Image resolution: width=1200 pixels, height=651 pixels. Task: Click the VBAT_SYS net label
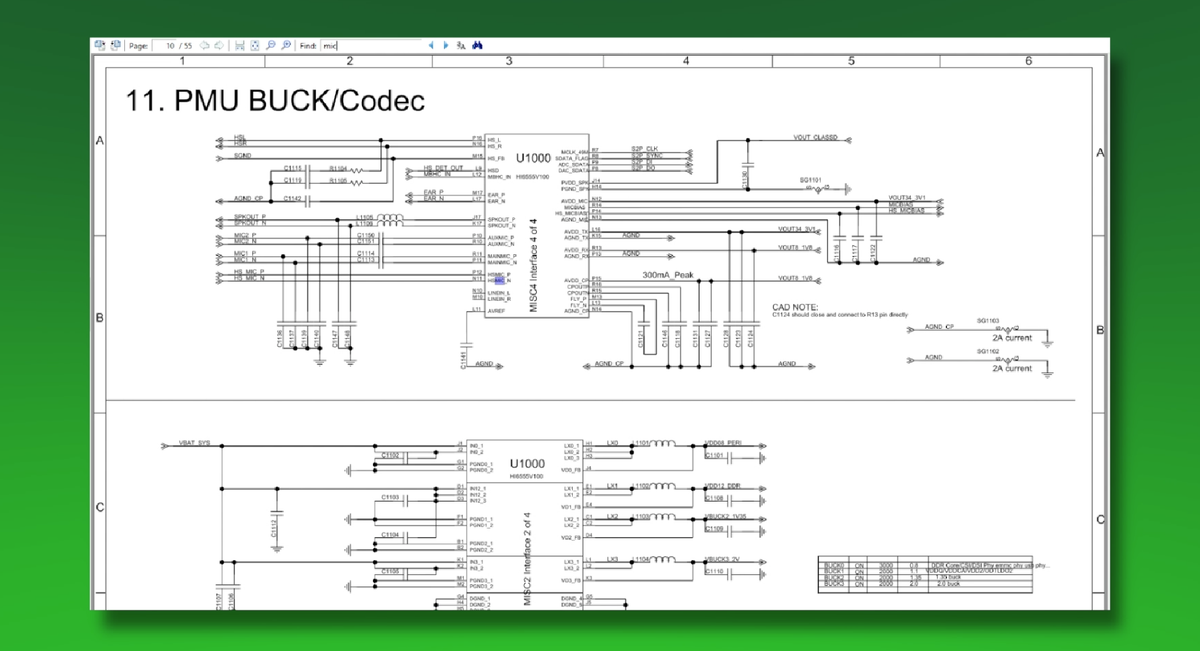pos(192,443)
